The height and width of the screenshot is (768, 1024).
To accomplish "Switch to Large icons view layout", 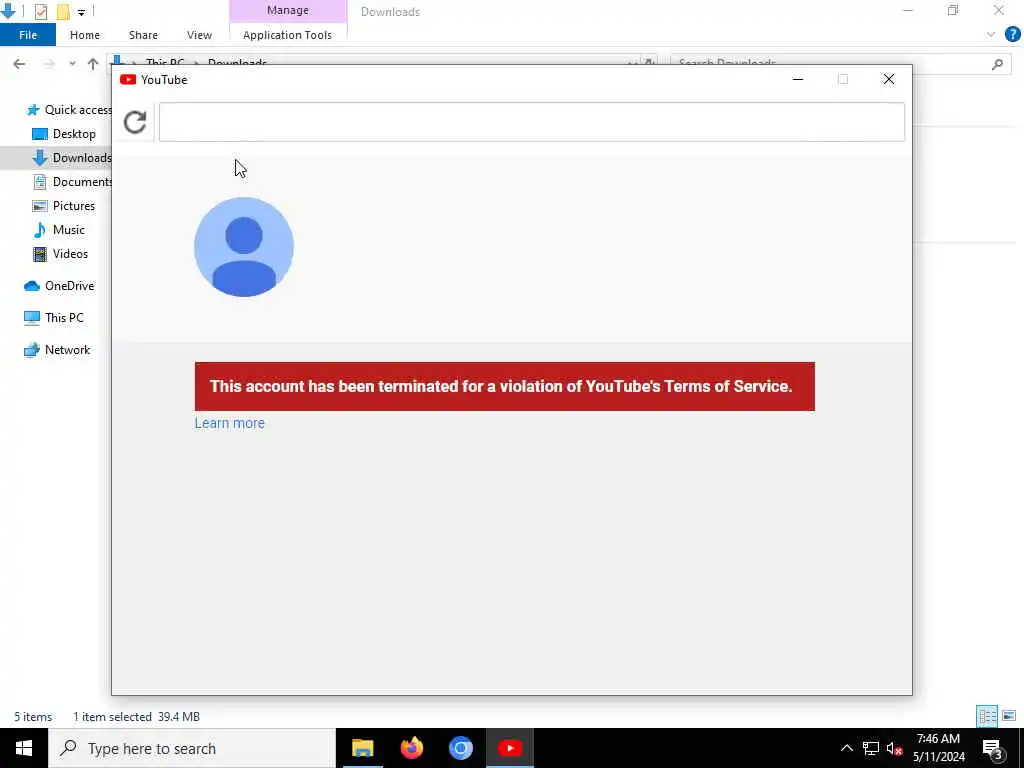I will (1009, 716).
